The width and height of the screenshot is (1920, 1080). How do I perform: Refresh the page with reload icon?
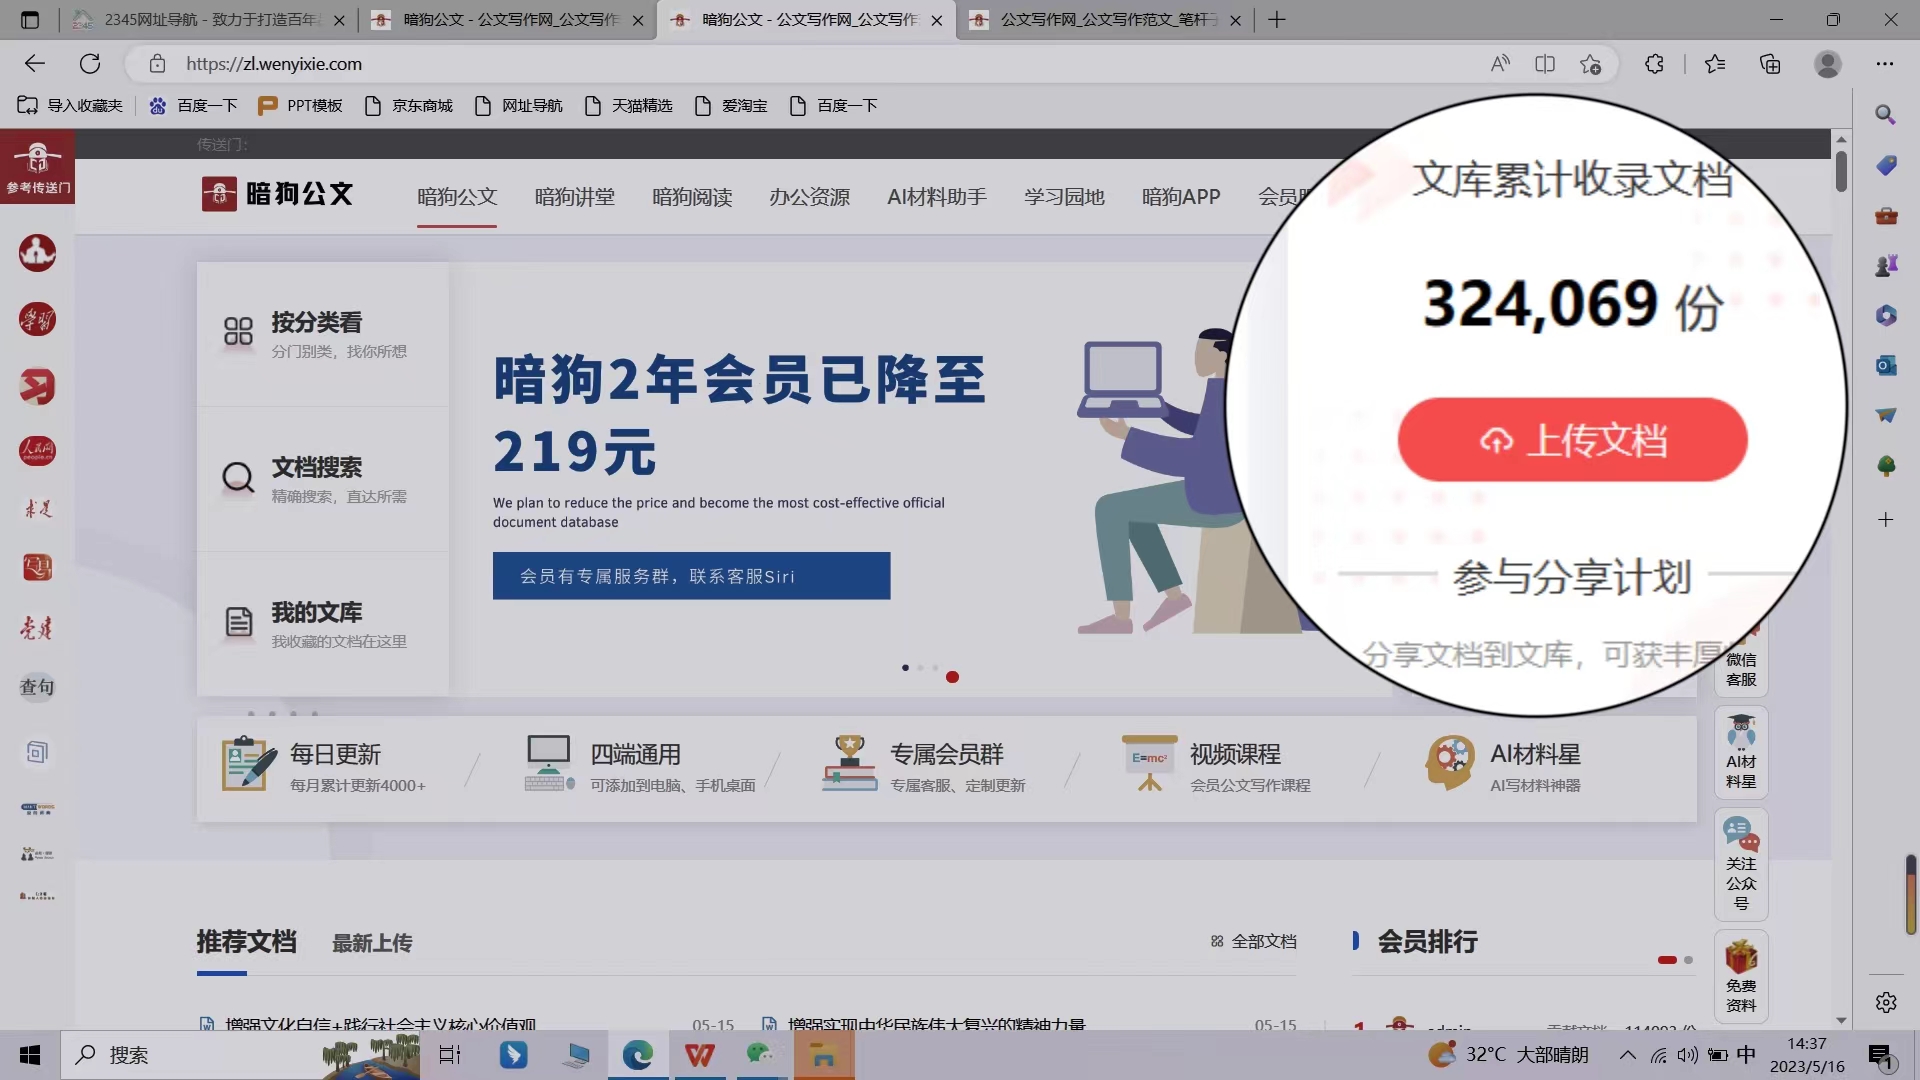pyautogui.click(x=90, y=64)
